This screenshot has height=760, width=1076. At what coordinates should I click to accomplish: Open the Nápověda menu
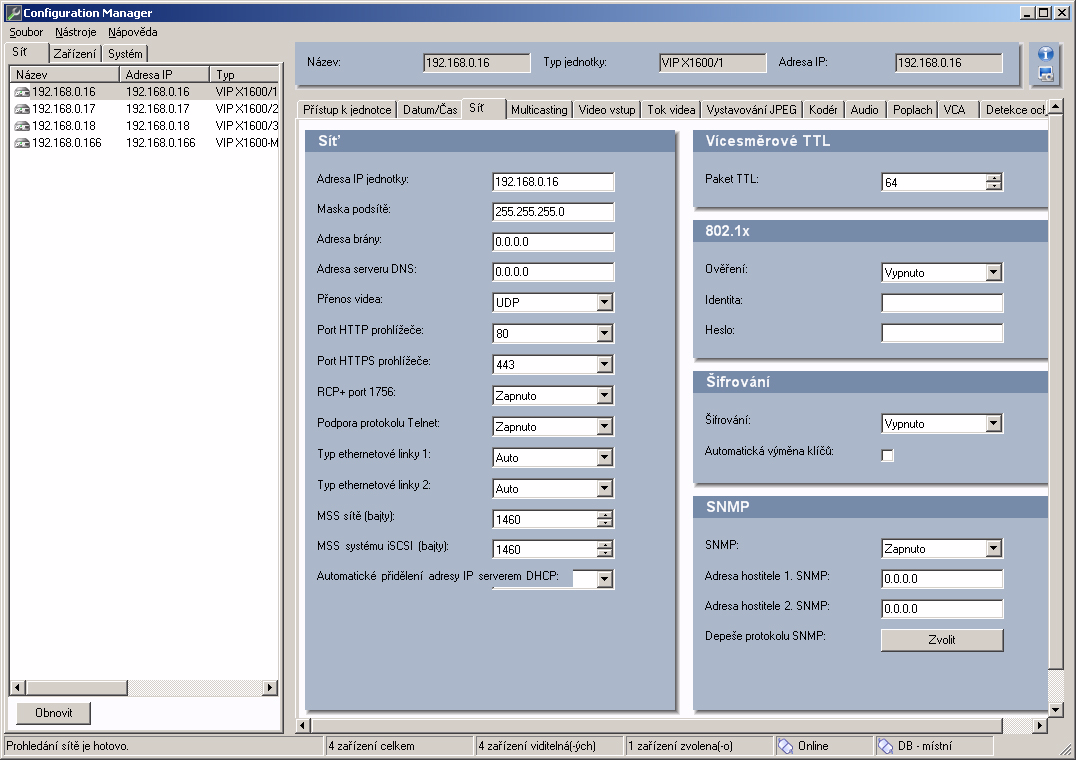[x=132, y=32]
